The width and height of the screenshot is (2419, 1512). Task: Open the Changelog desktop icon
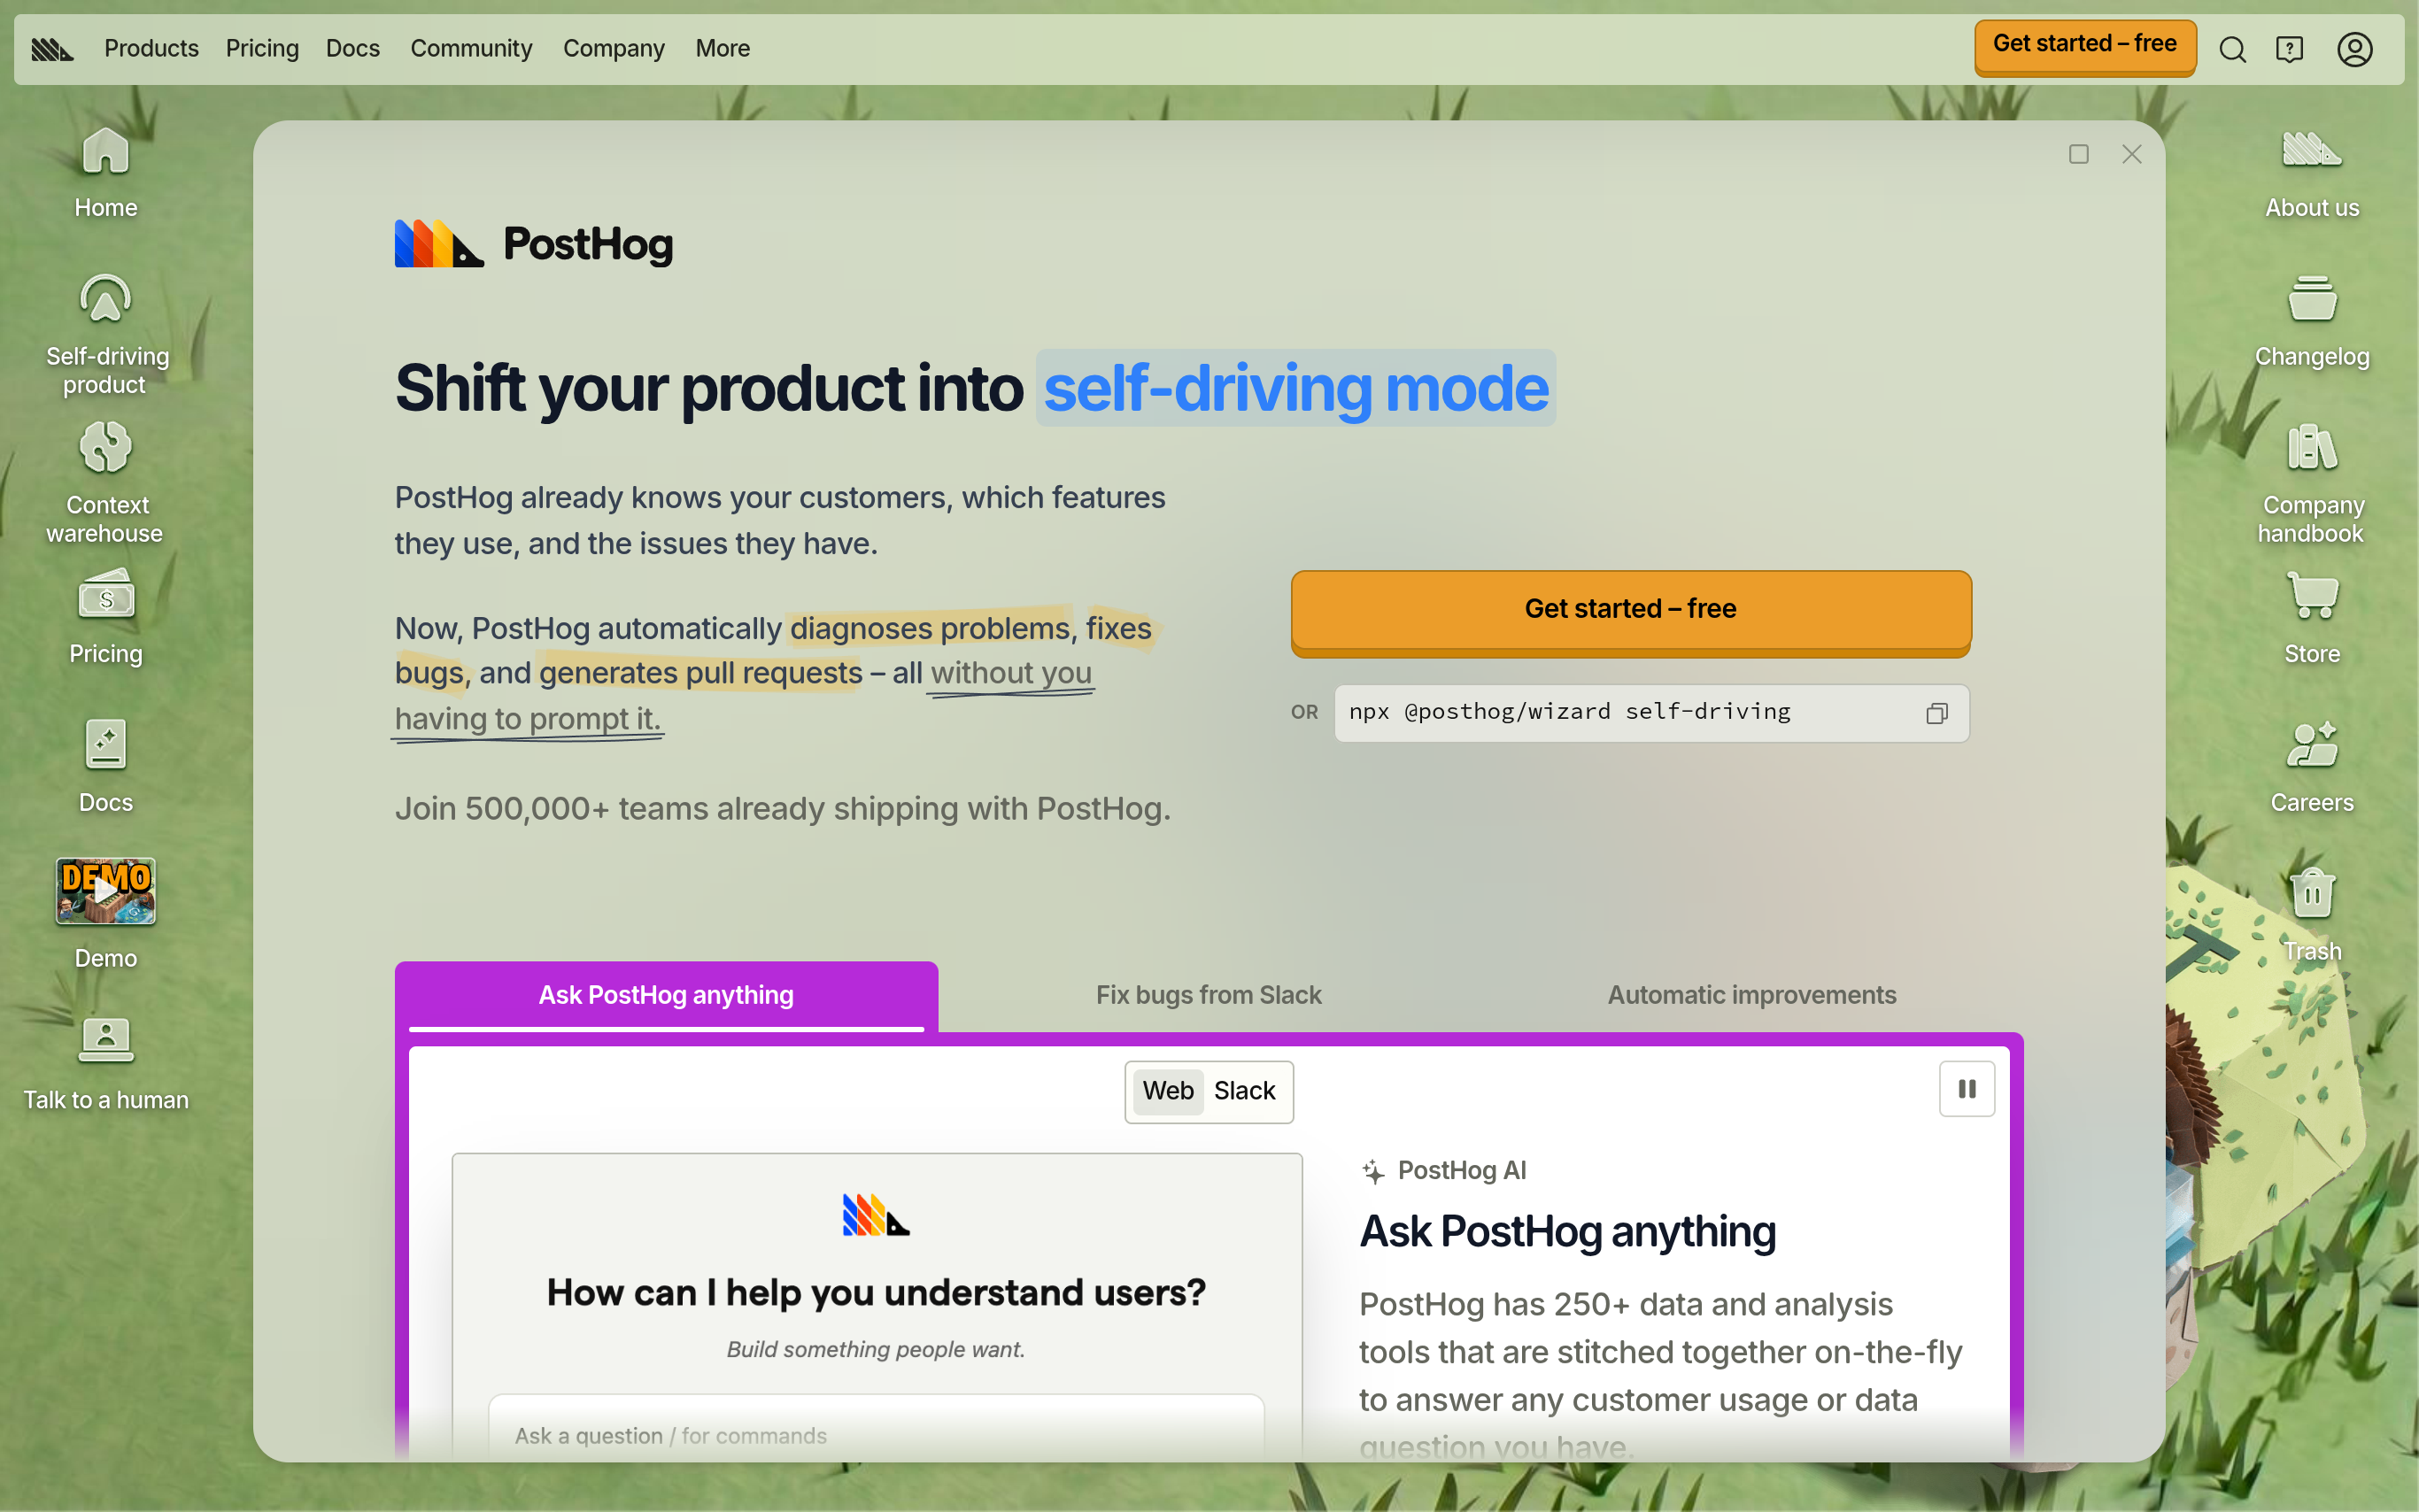point(2312,321)
